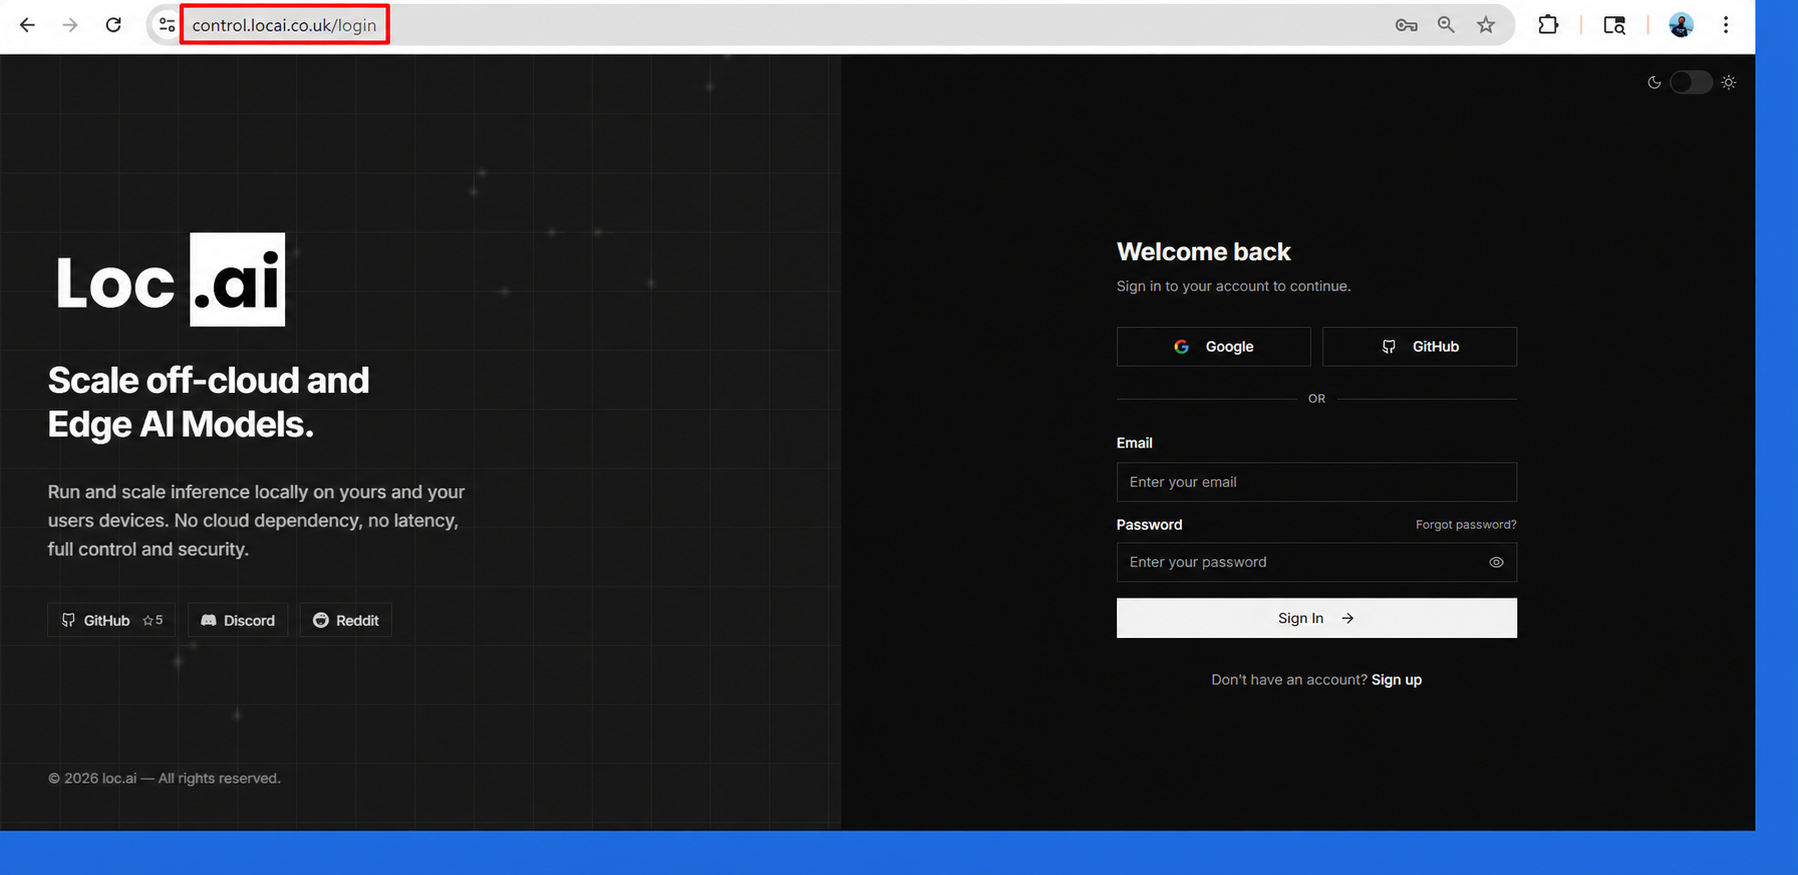1798x875 pixels.
Task: Toggle the dark/light theme switch
Action: [1691, 82]
